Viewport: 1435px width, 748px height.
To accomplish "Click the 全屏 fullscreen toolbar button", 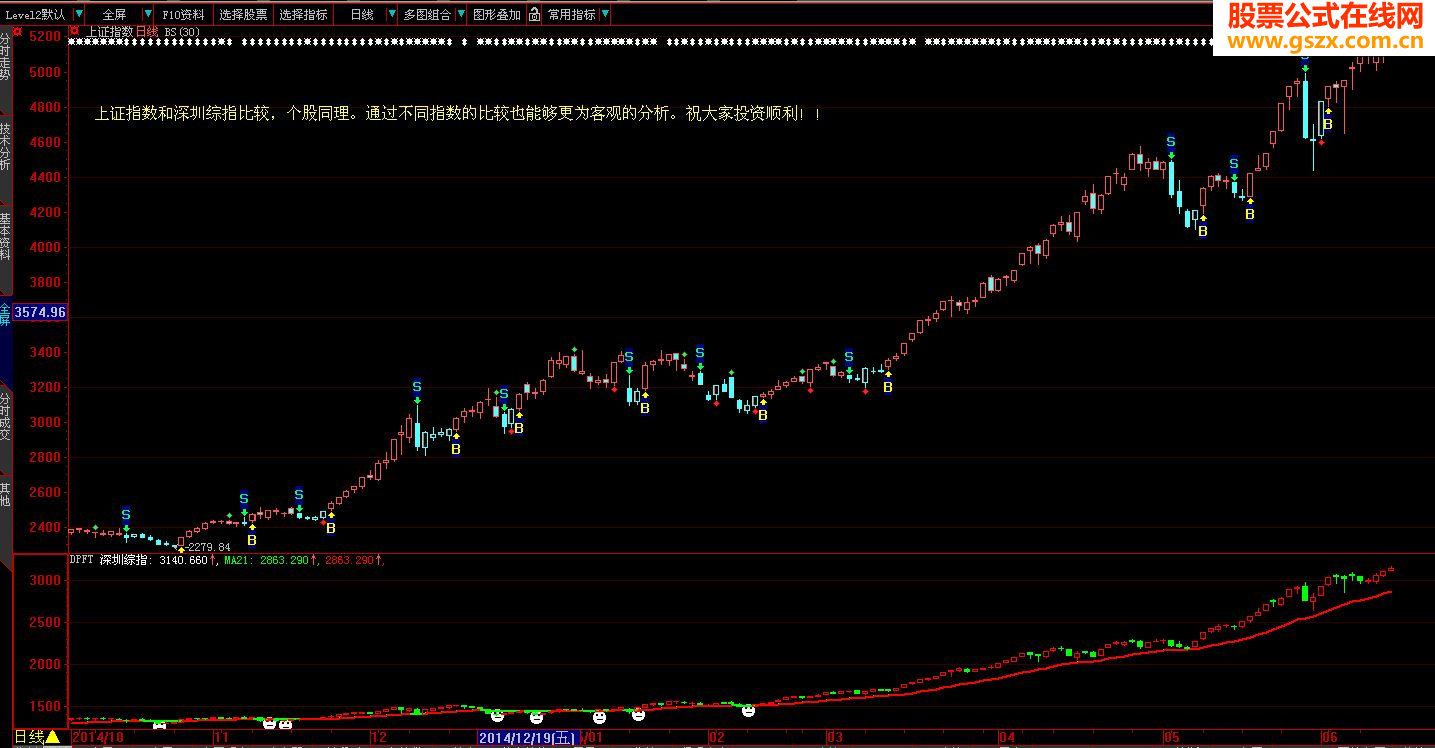I will point(115,15).
